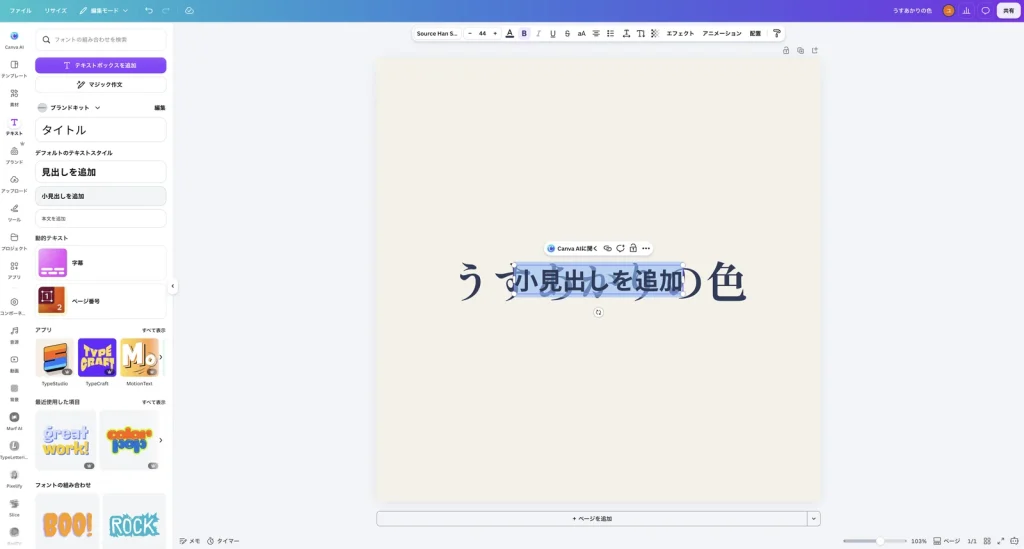
Task: Click the redo arrow in top bar
Action: point(166,10)
